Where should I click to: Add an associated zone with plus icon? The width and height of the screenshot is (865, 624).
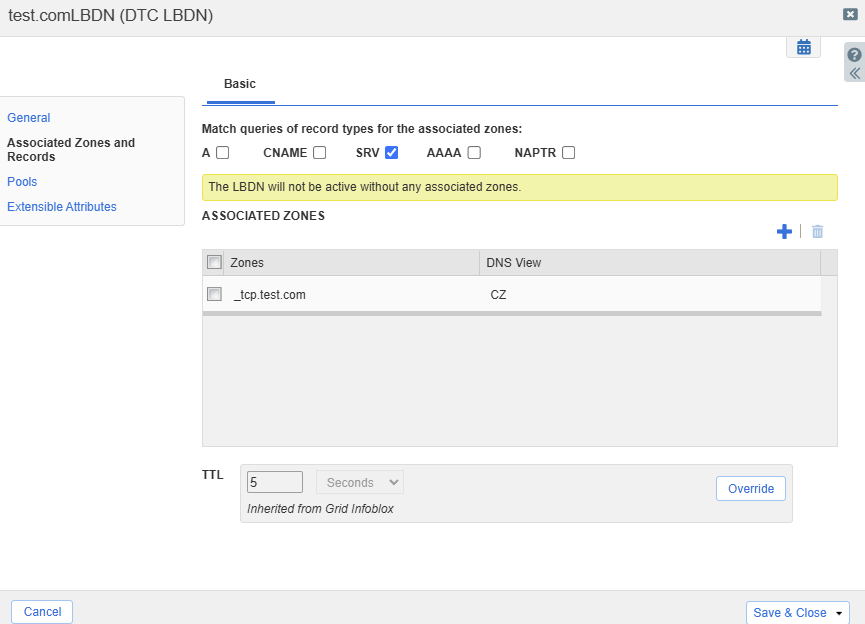coord(784,232)
